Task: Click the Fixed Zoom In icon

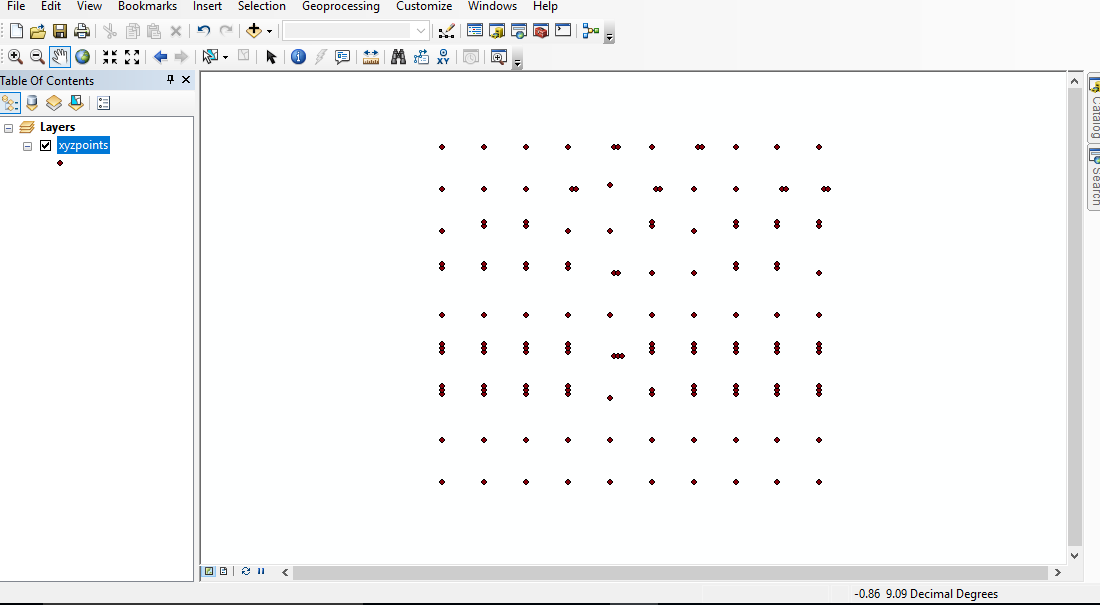Action: pyautogui.click(x=110, y=57)
